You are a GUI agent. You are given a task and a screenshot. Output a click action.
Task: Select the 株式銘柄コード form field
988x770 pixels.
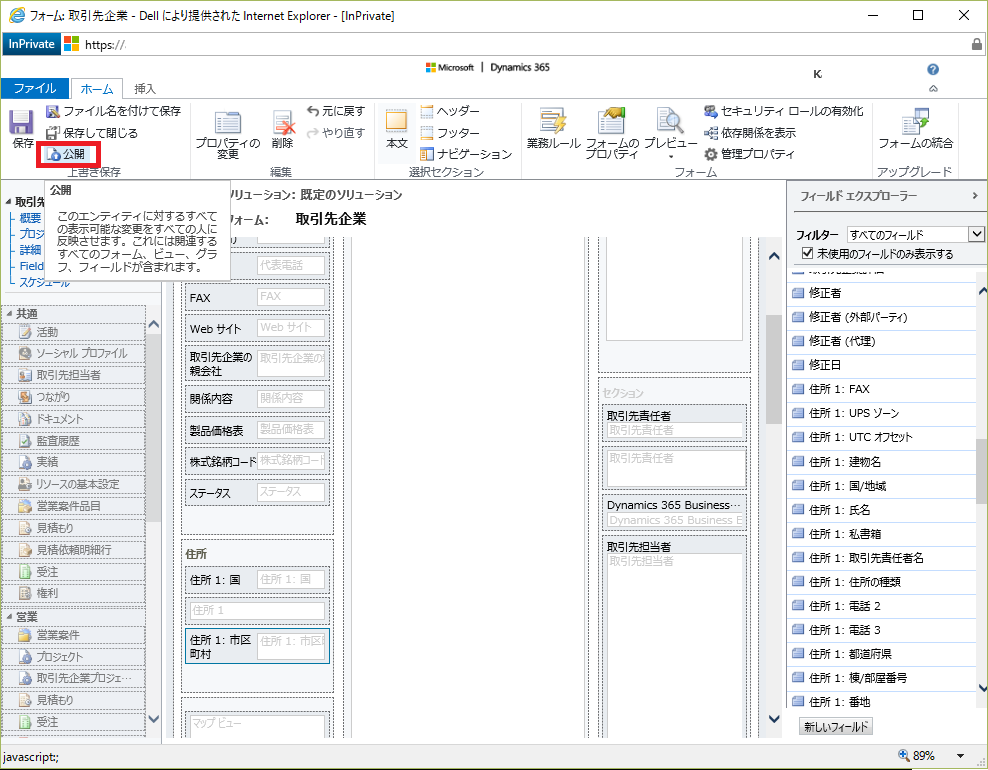(x=257, y=461)
